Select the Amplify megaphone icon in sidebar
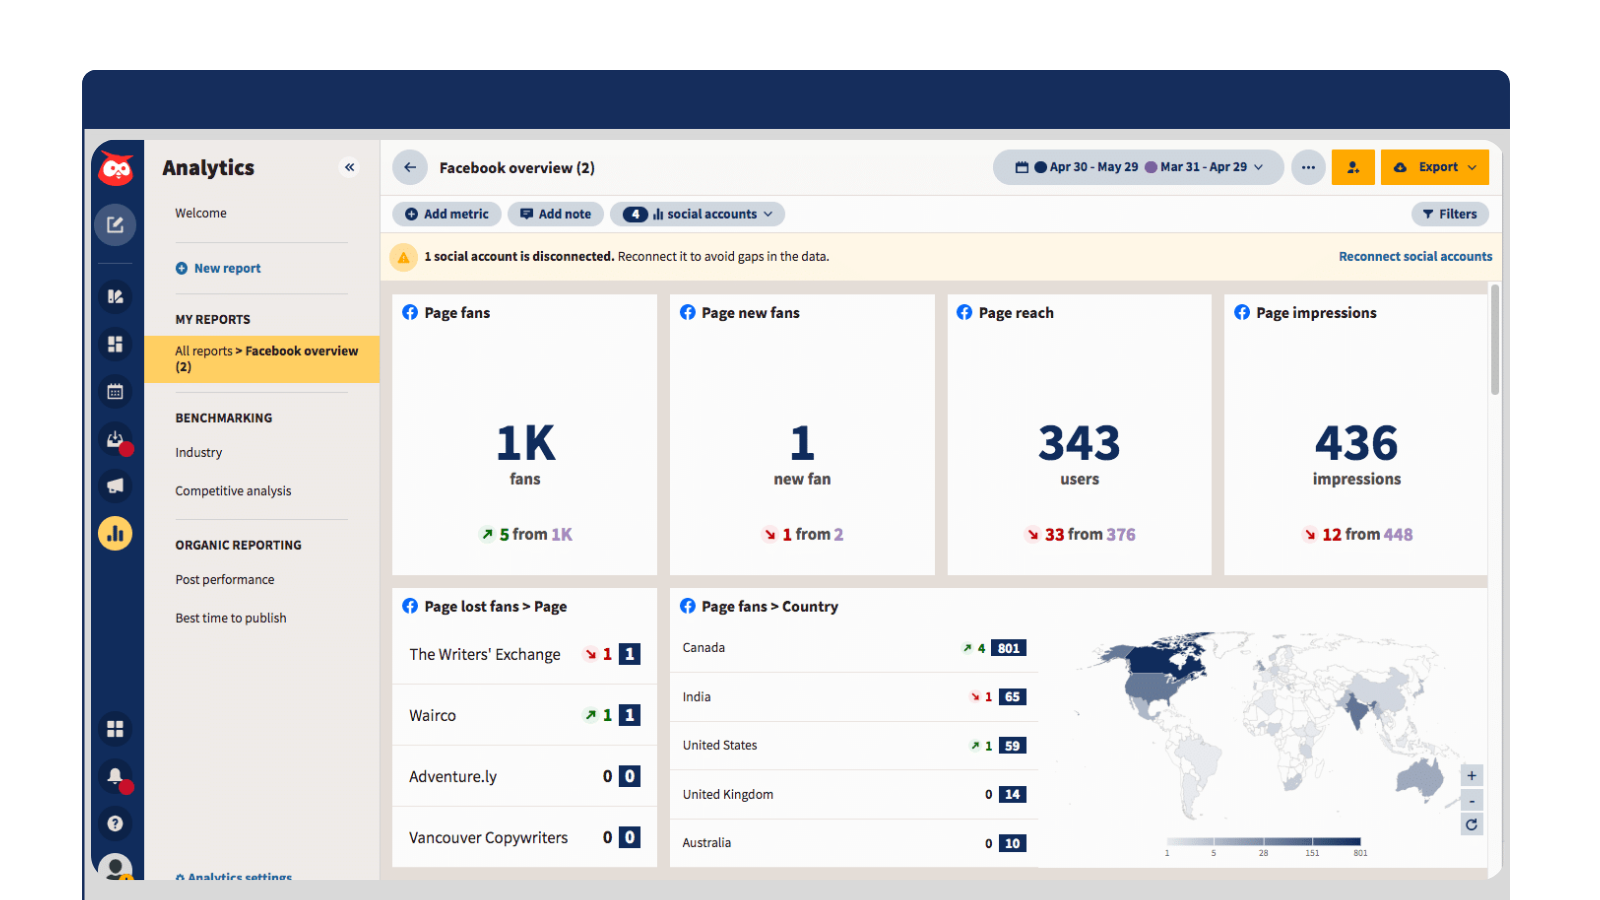Screen dimensions: 1600x900 [116, 486]
